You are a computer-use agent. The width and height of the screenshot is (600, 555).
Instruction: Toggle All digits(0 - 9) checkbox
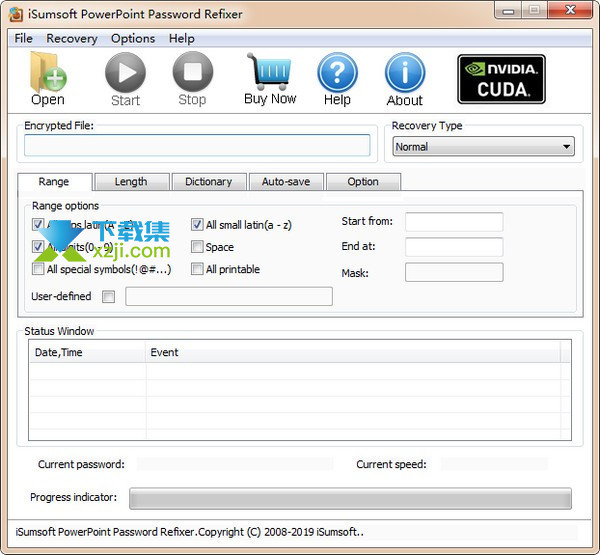(38, 246)
